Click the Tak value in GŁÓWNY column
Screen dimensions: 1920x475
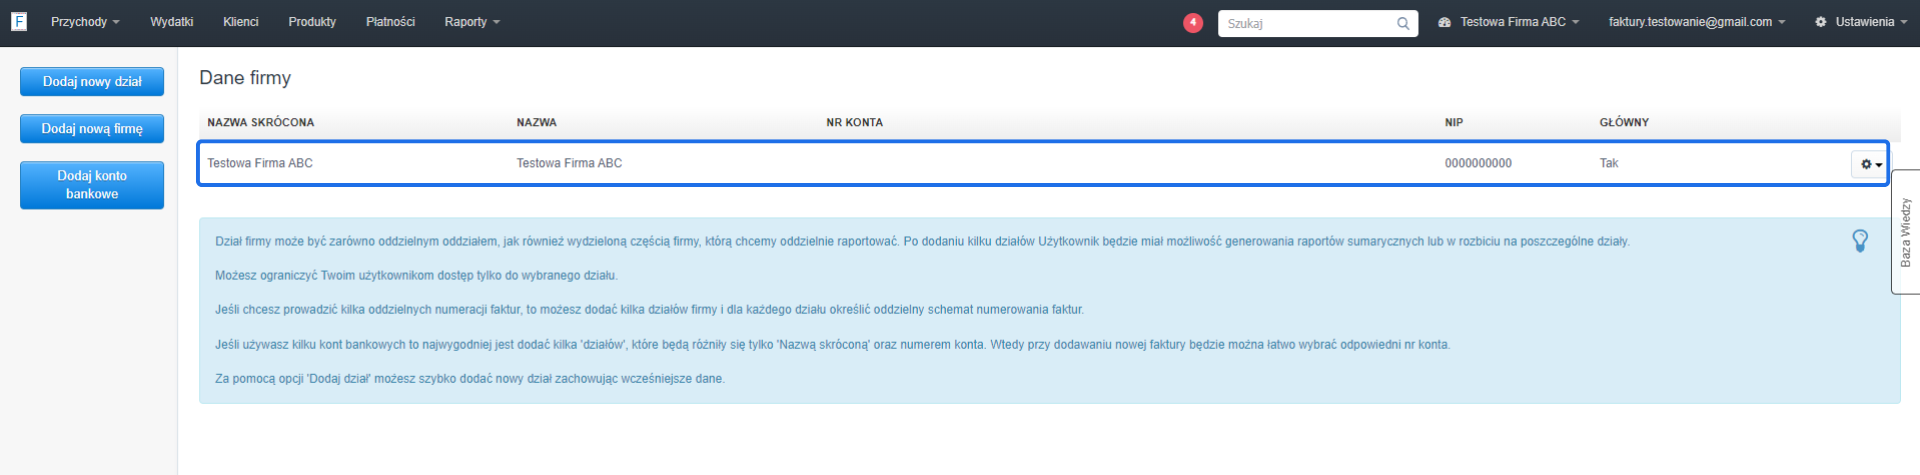point(1609,163)
